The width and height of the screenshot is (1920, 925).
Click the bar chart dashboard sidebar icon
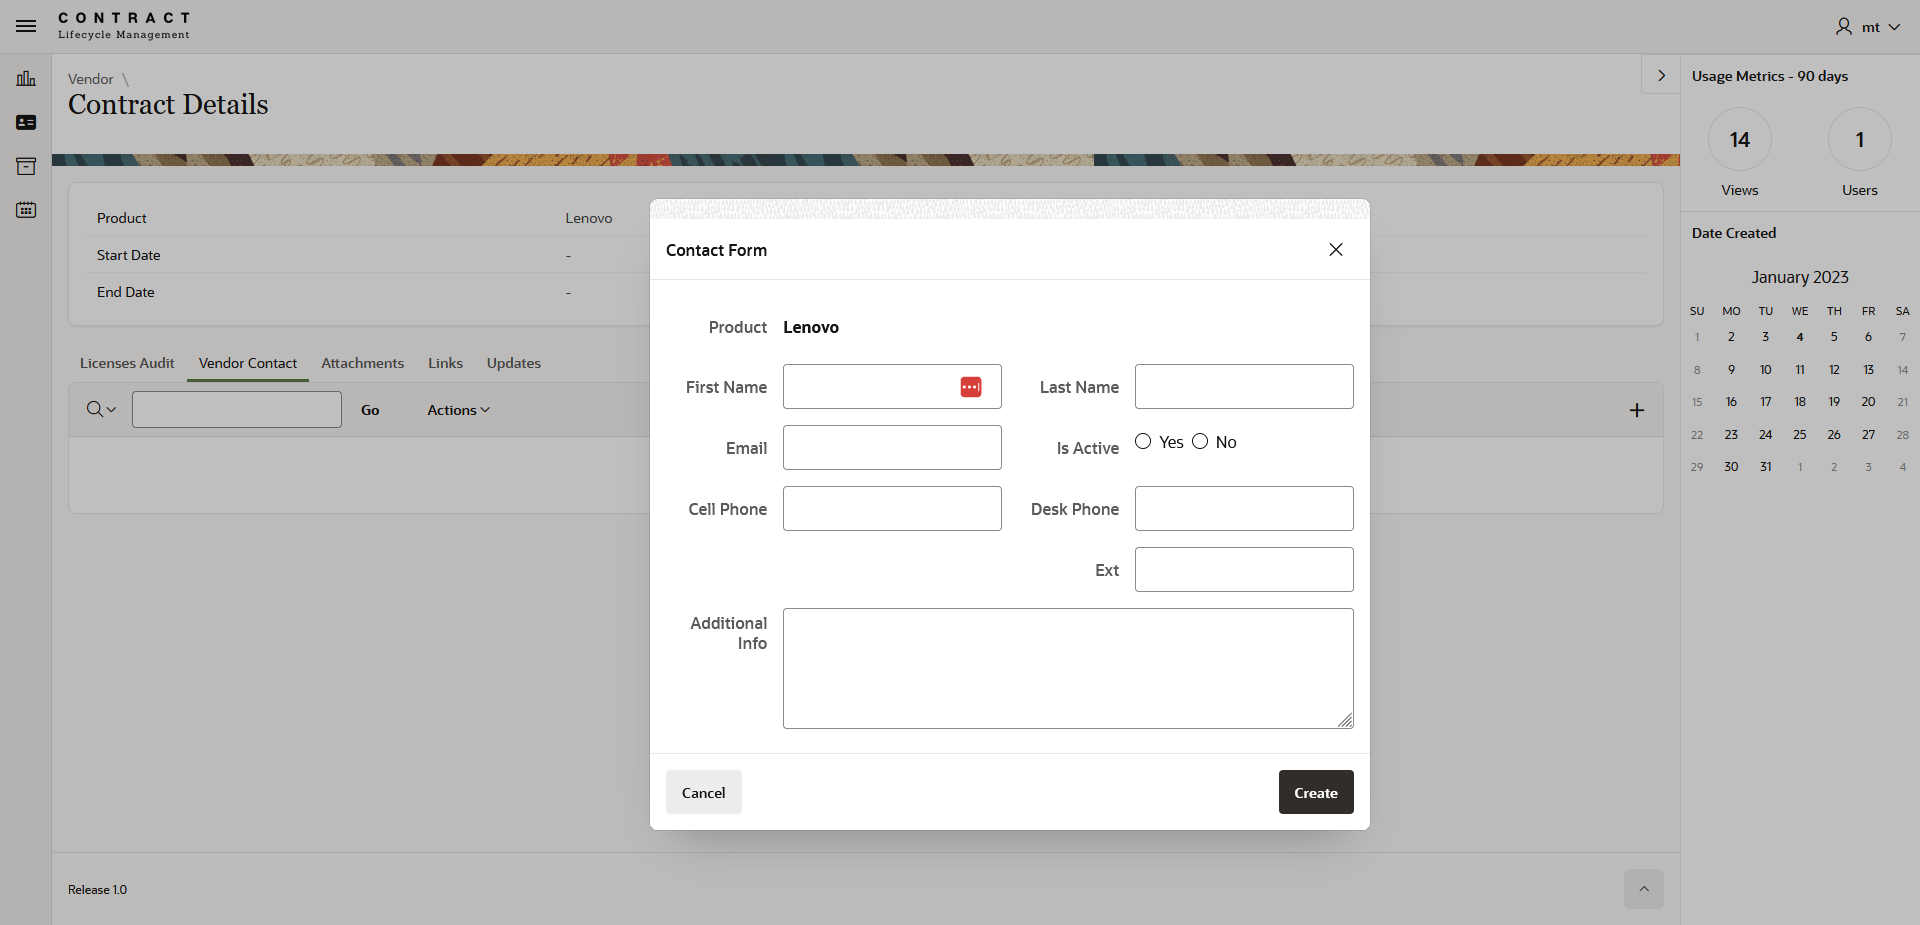point(26,78)
